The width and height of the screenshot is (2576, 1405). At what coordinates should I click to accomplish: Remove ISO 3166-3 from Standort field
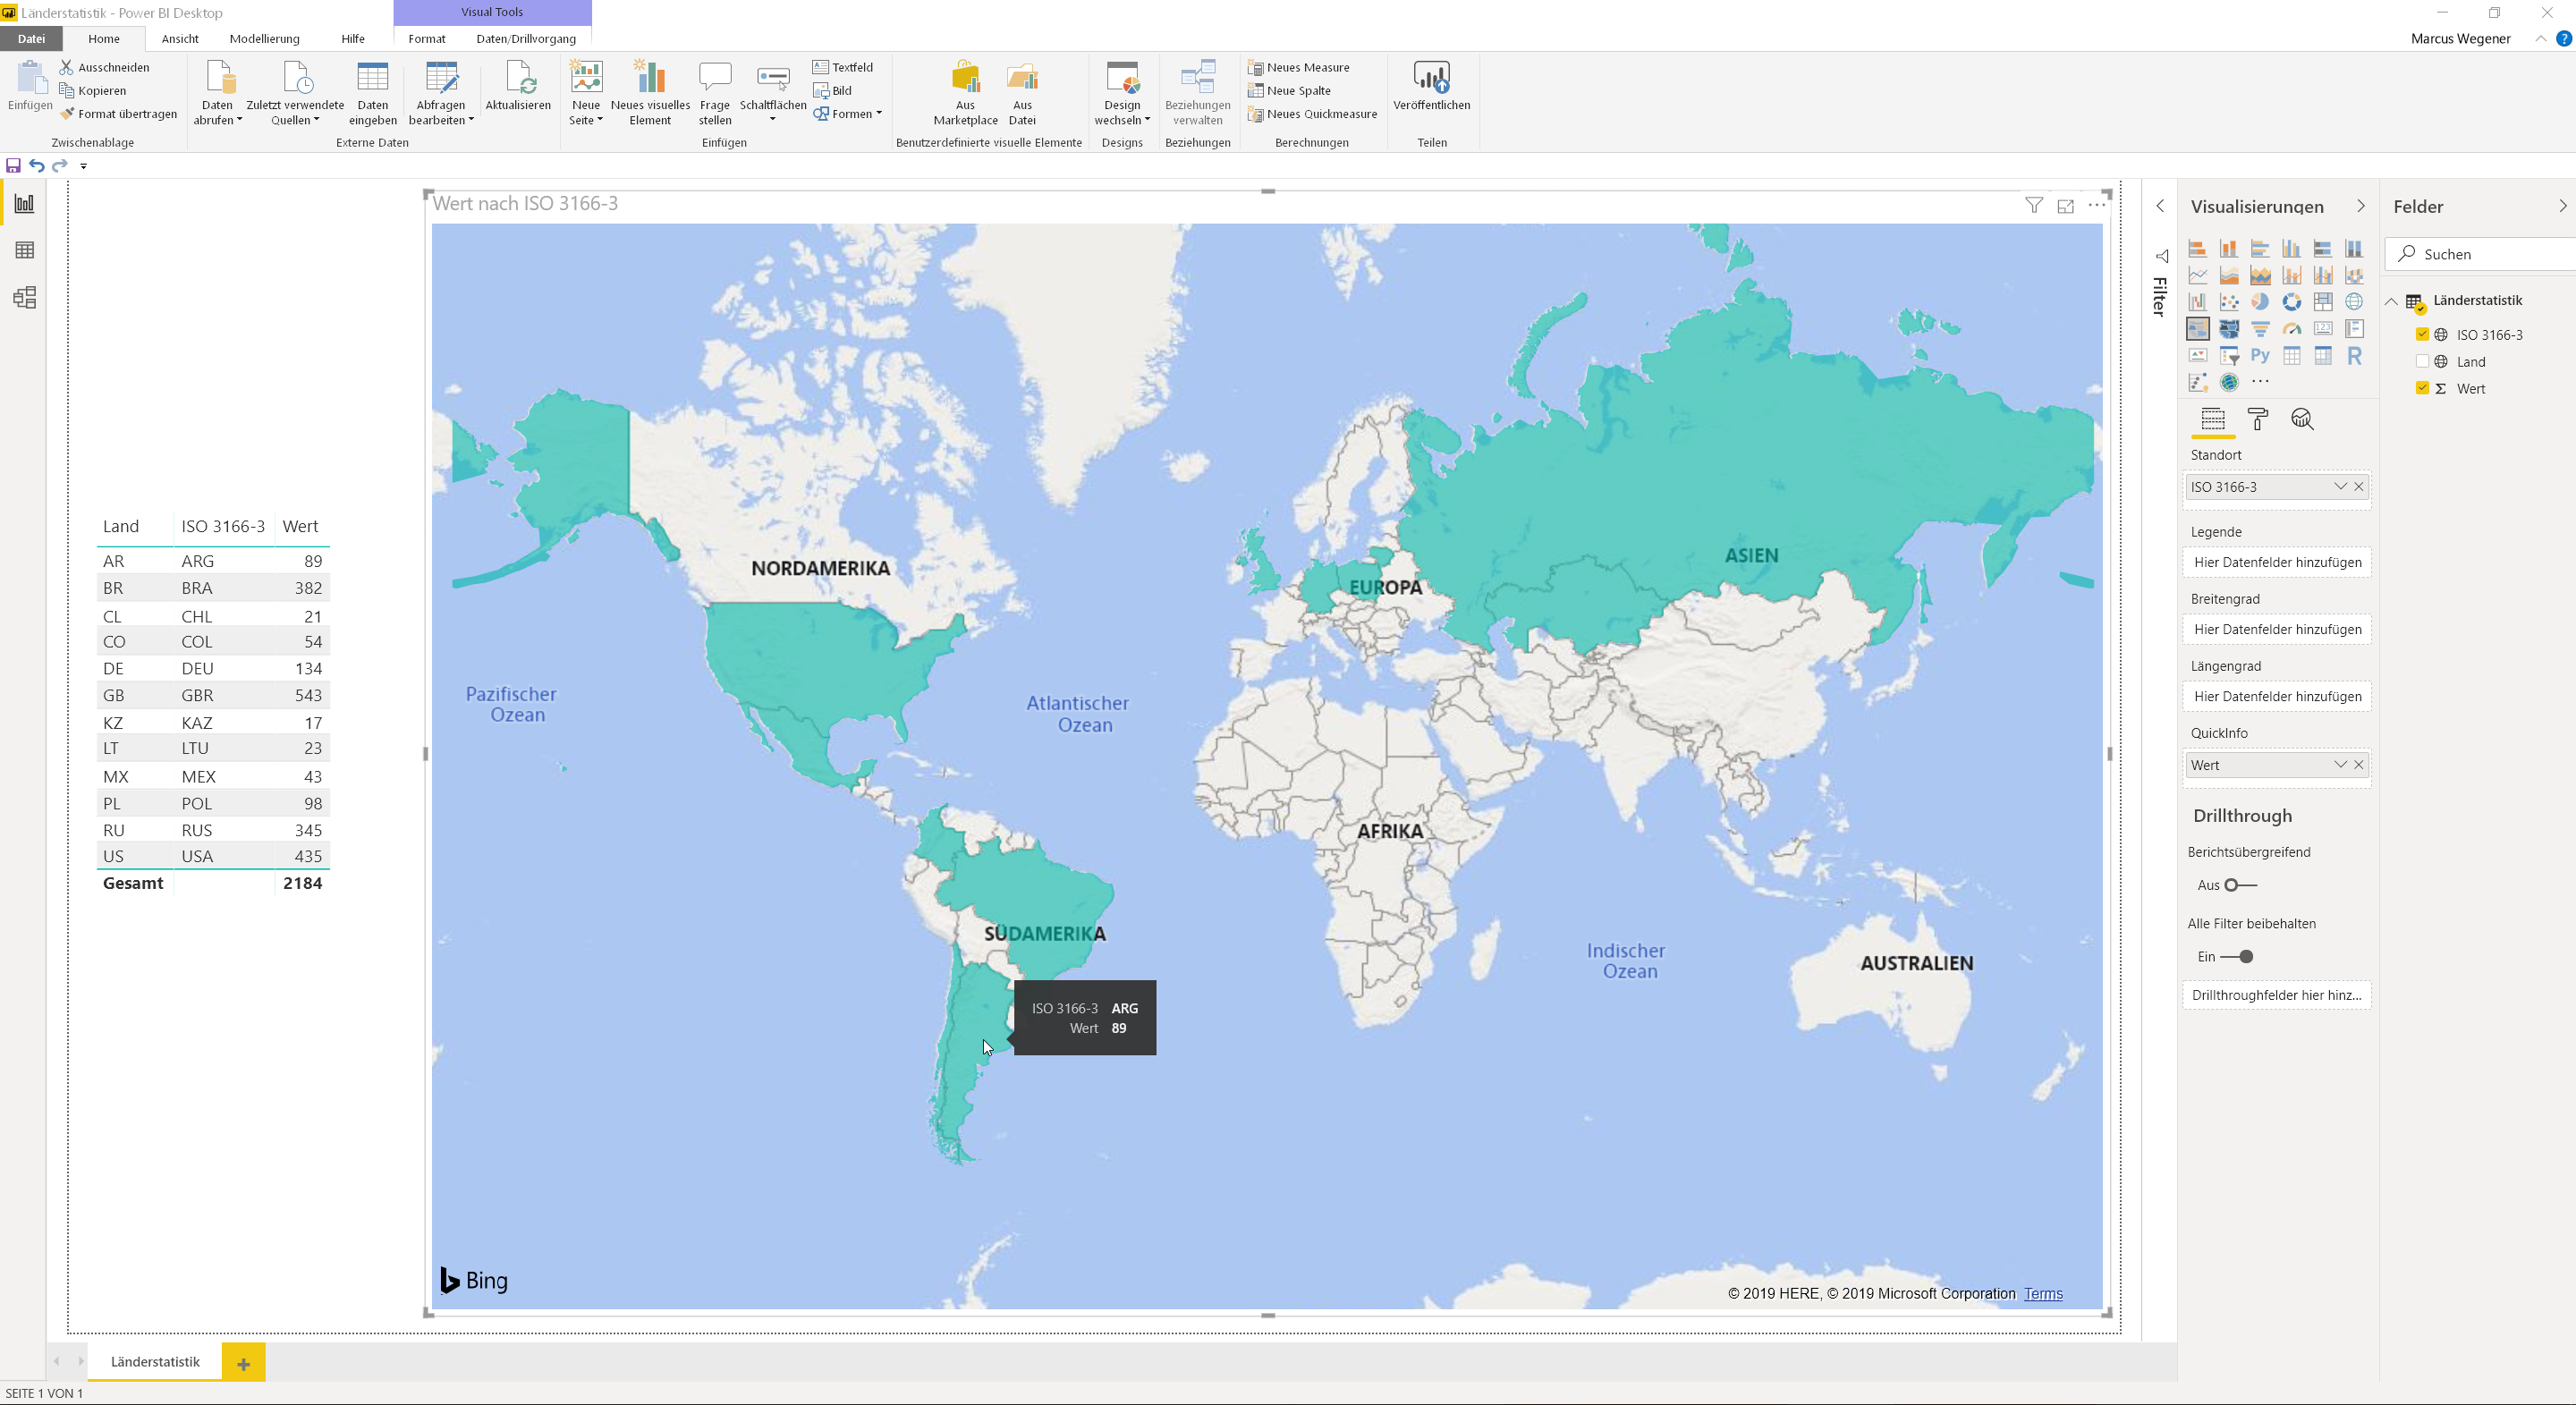[x=2359, y=487]
